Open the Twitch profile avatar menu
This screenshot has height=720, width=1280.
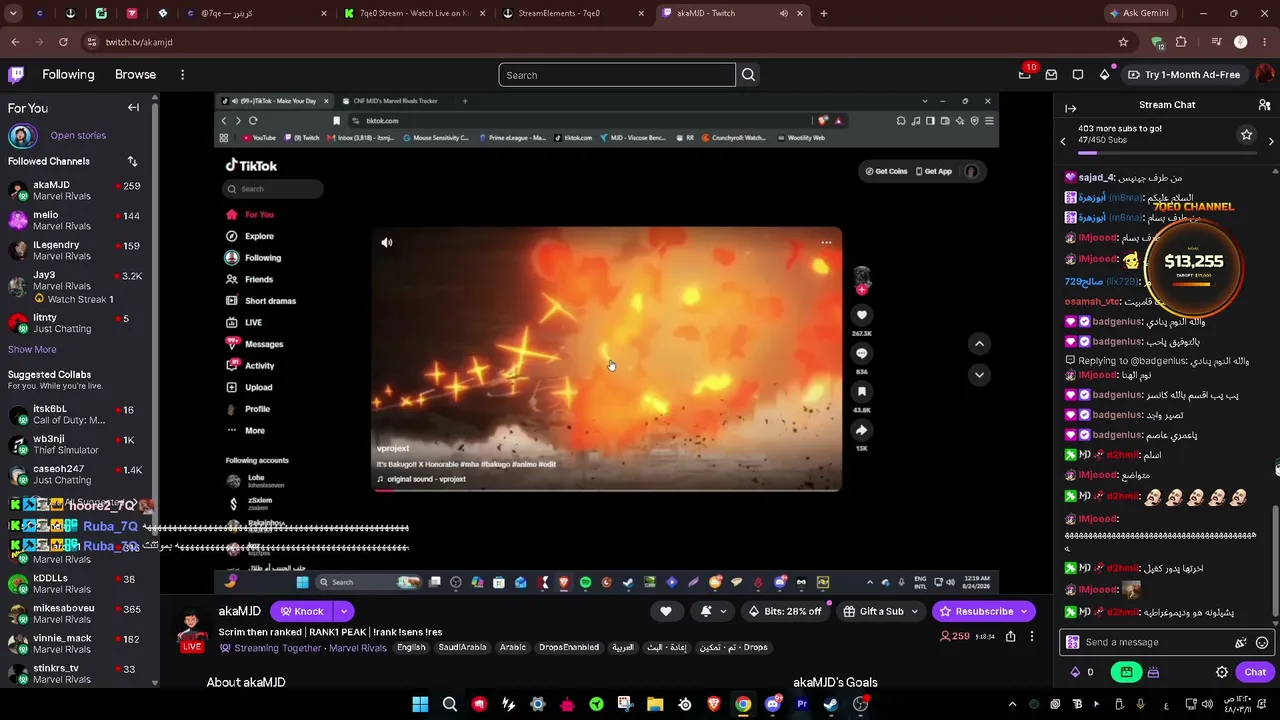(x=1265, y=74)
